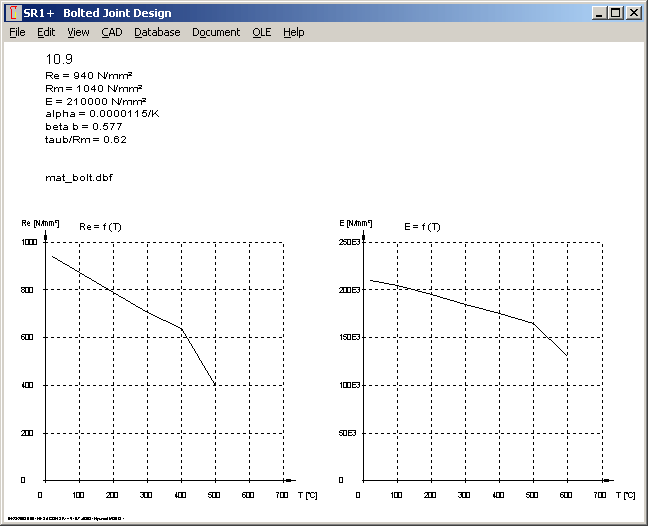
Task: Open the View menu
Action: coord(78,32)
